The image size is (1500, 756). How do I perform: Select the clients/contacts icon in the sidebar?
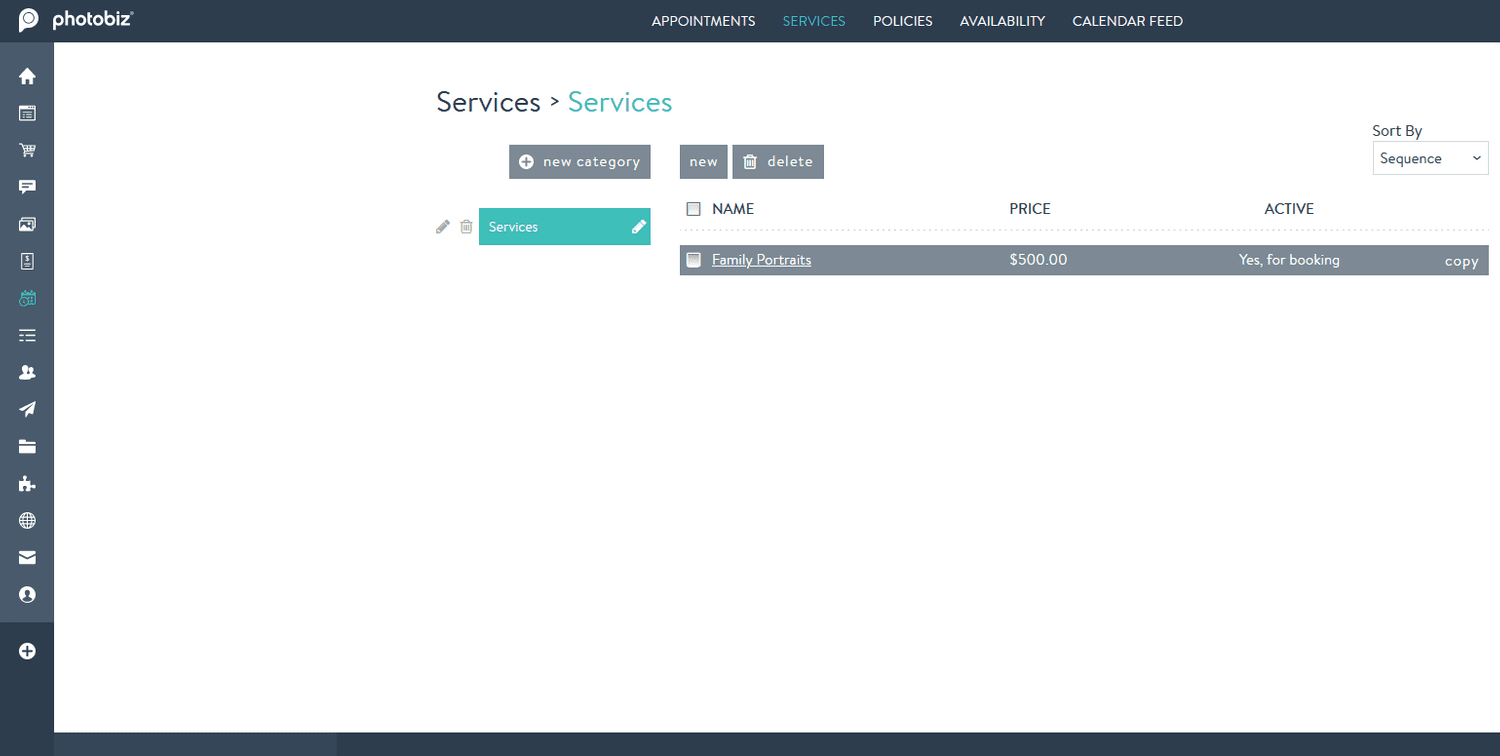[27, 372]
